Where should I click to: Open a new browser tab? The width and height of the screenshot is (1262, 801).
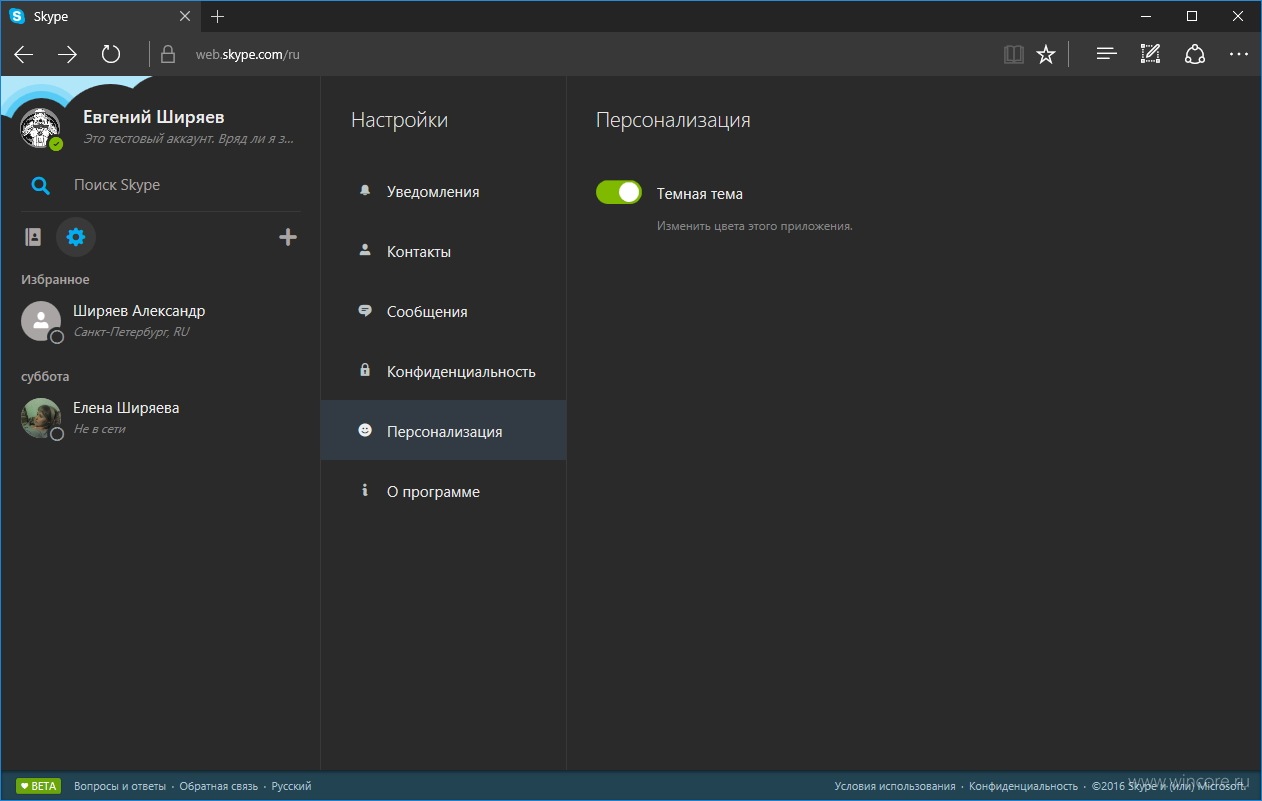coord(218,16)
